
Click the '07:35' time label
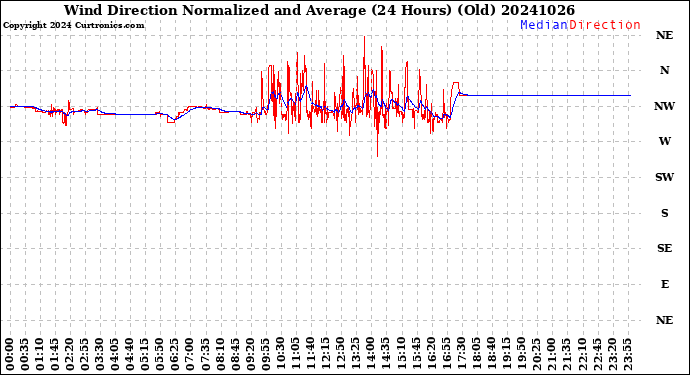206,354
